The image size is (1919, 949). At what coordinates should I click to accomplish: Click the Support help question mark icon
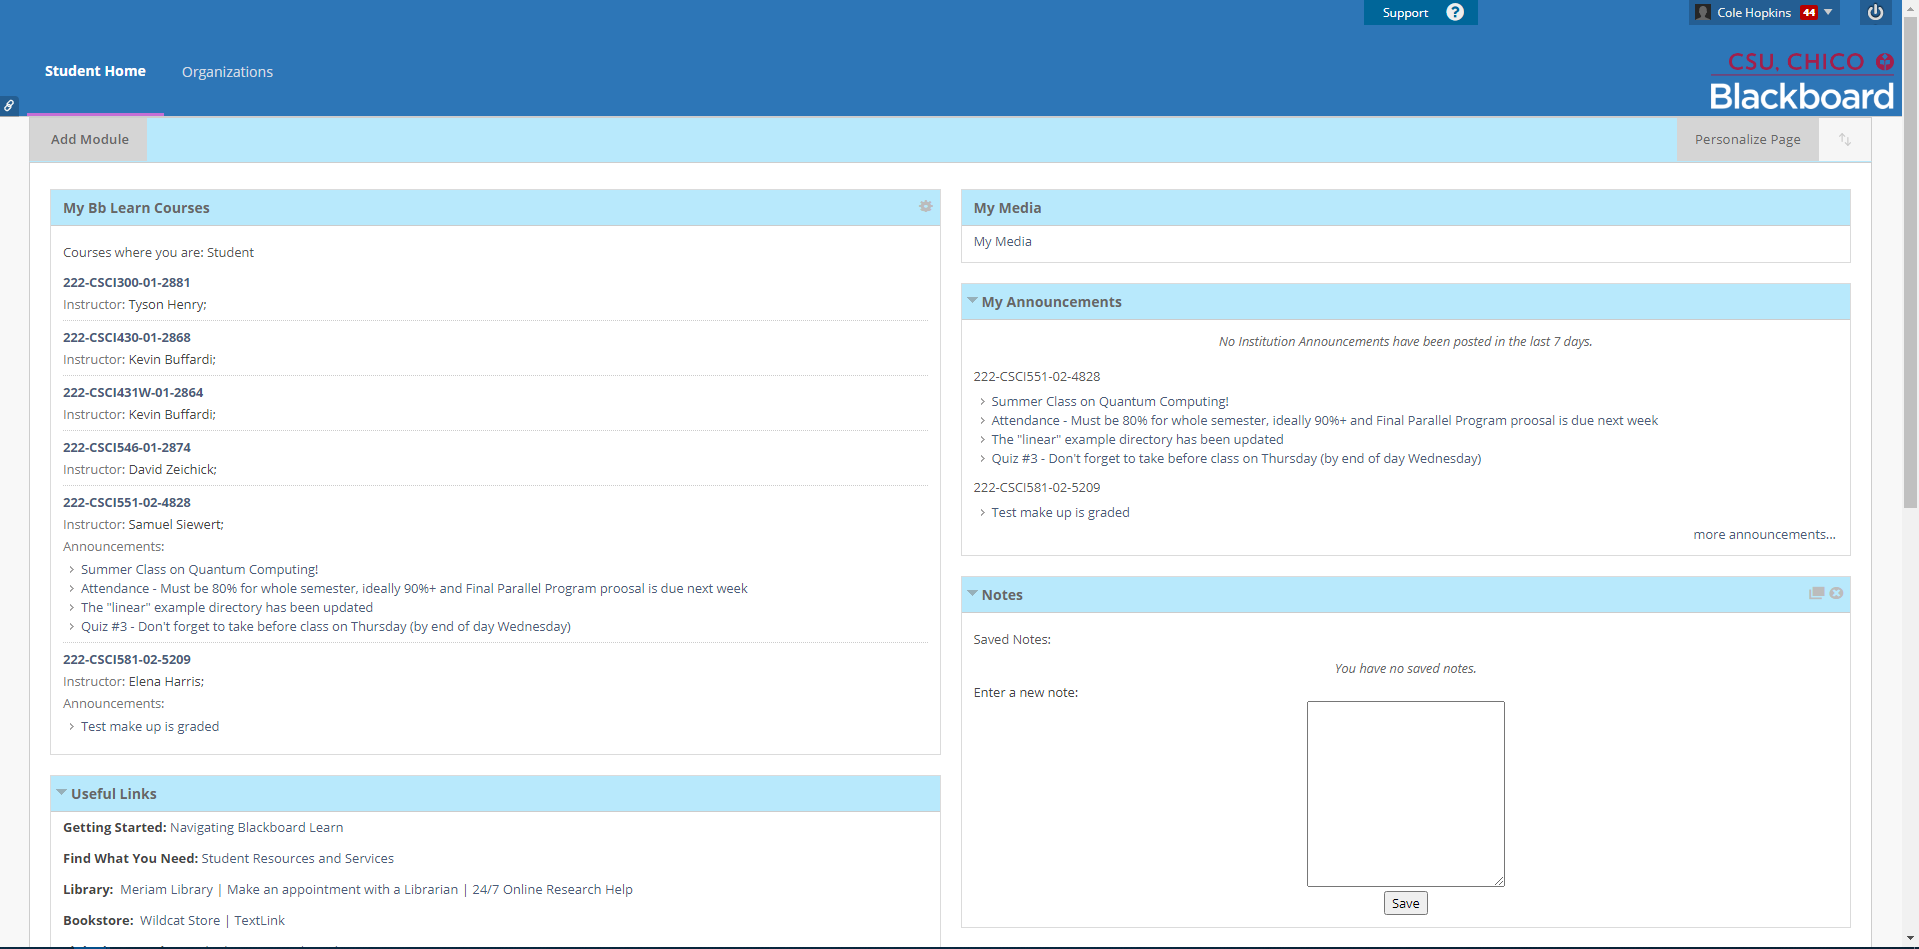(x=1453, y=12)
